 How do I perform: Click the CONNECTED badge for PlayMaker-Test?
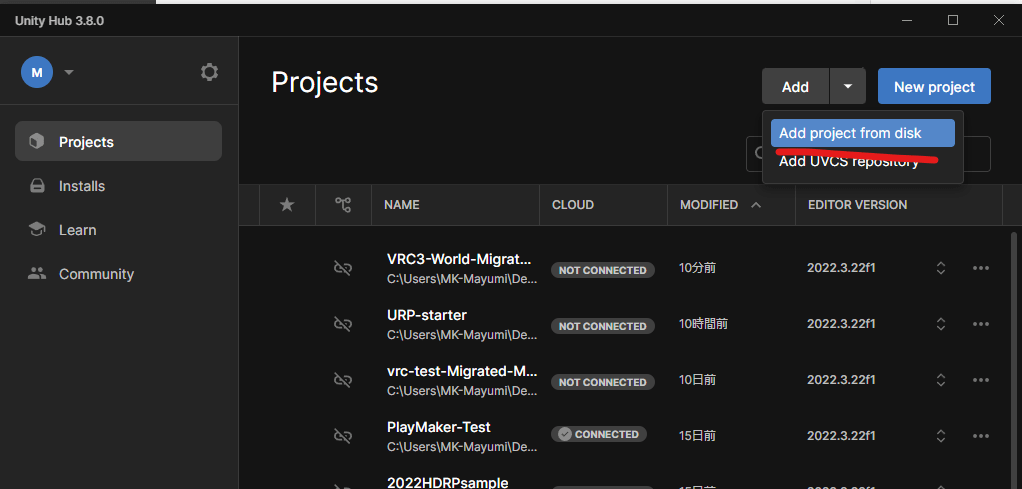[x=599, y=435]
